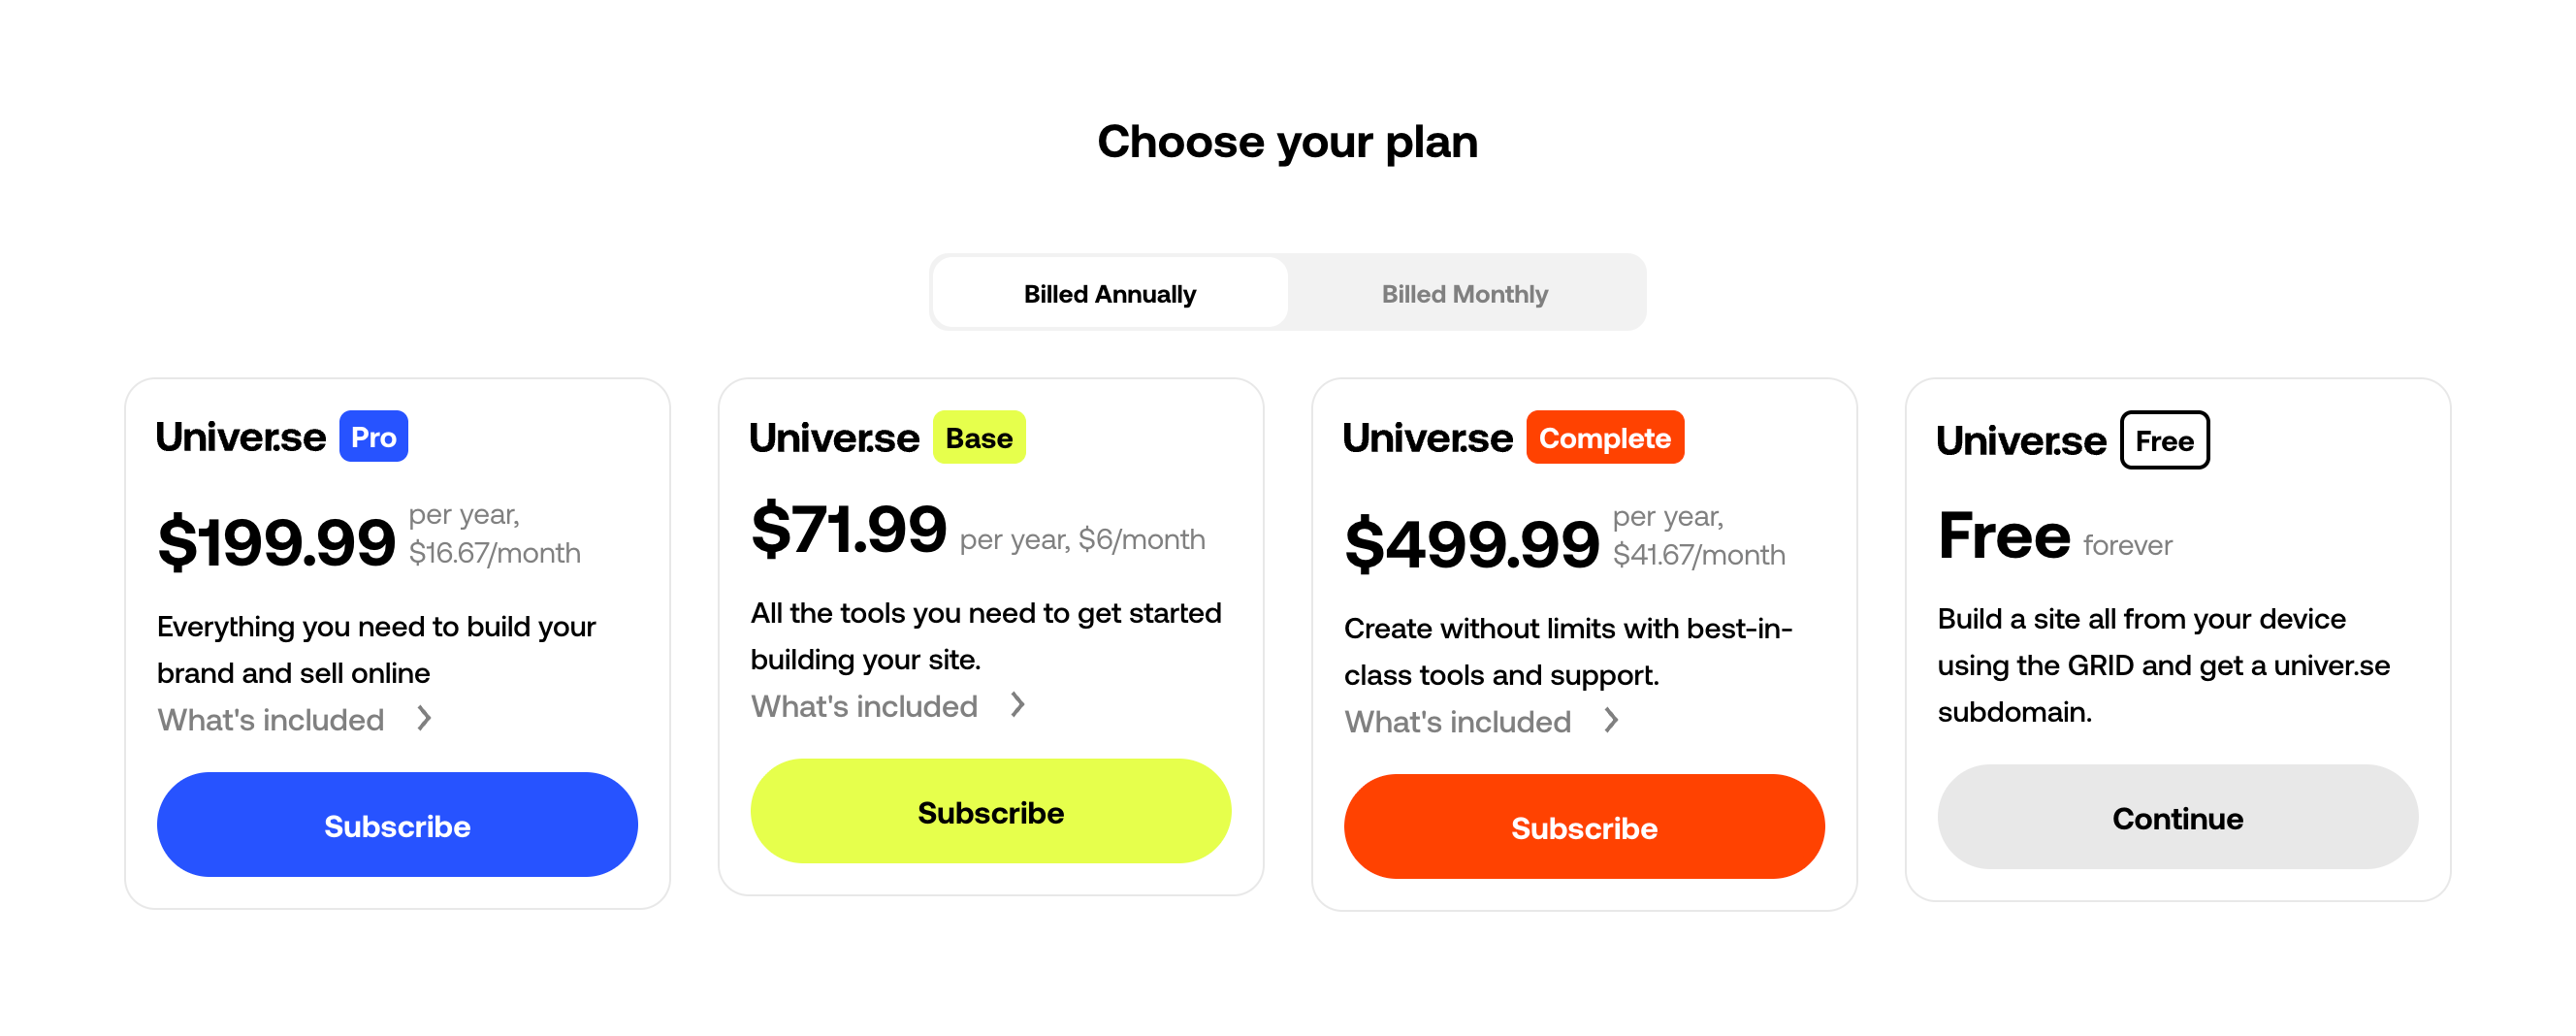Click the Univer.se logo on Pro card
2576x1036 pixels.
coord(241,438)
